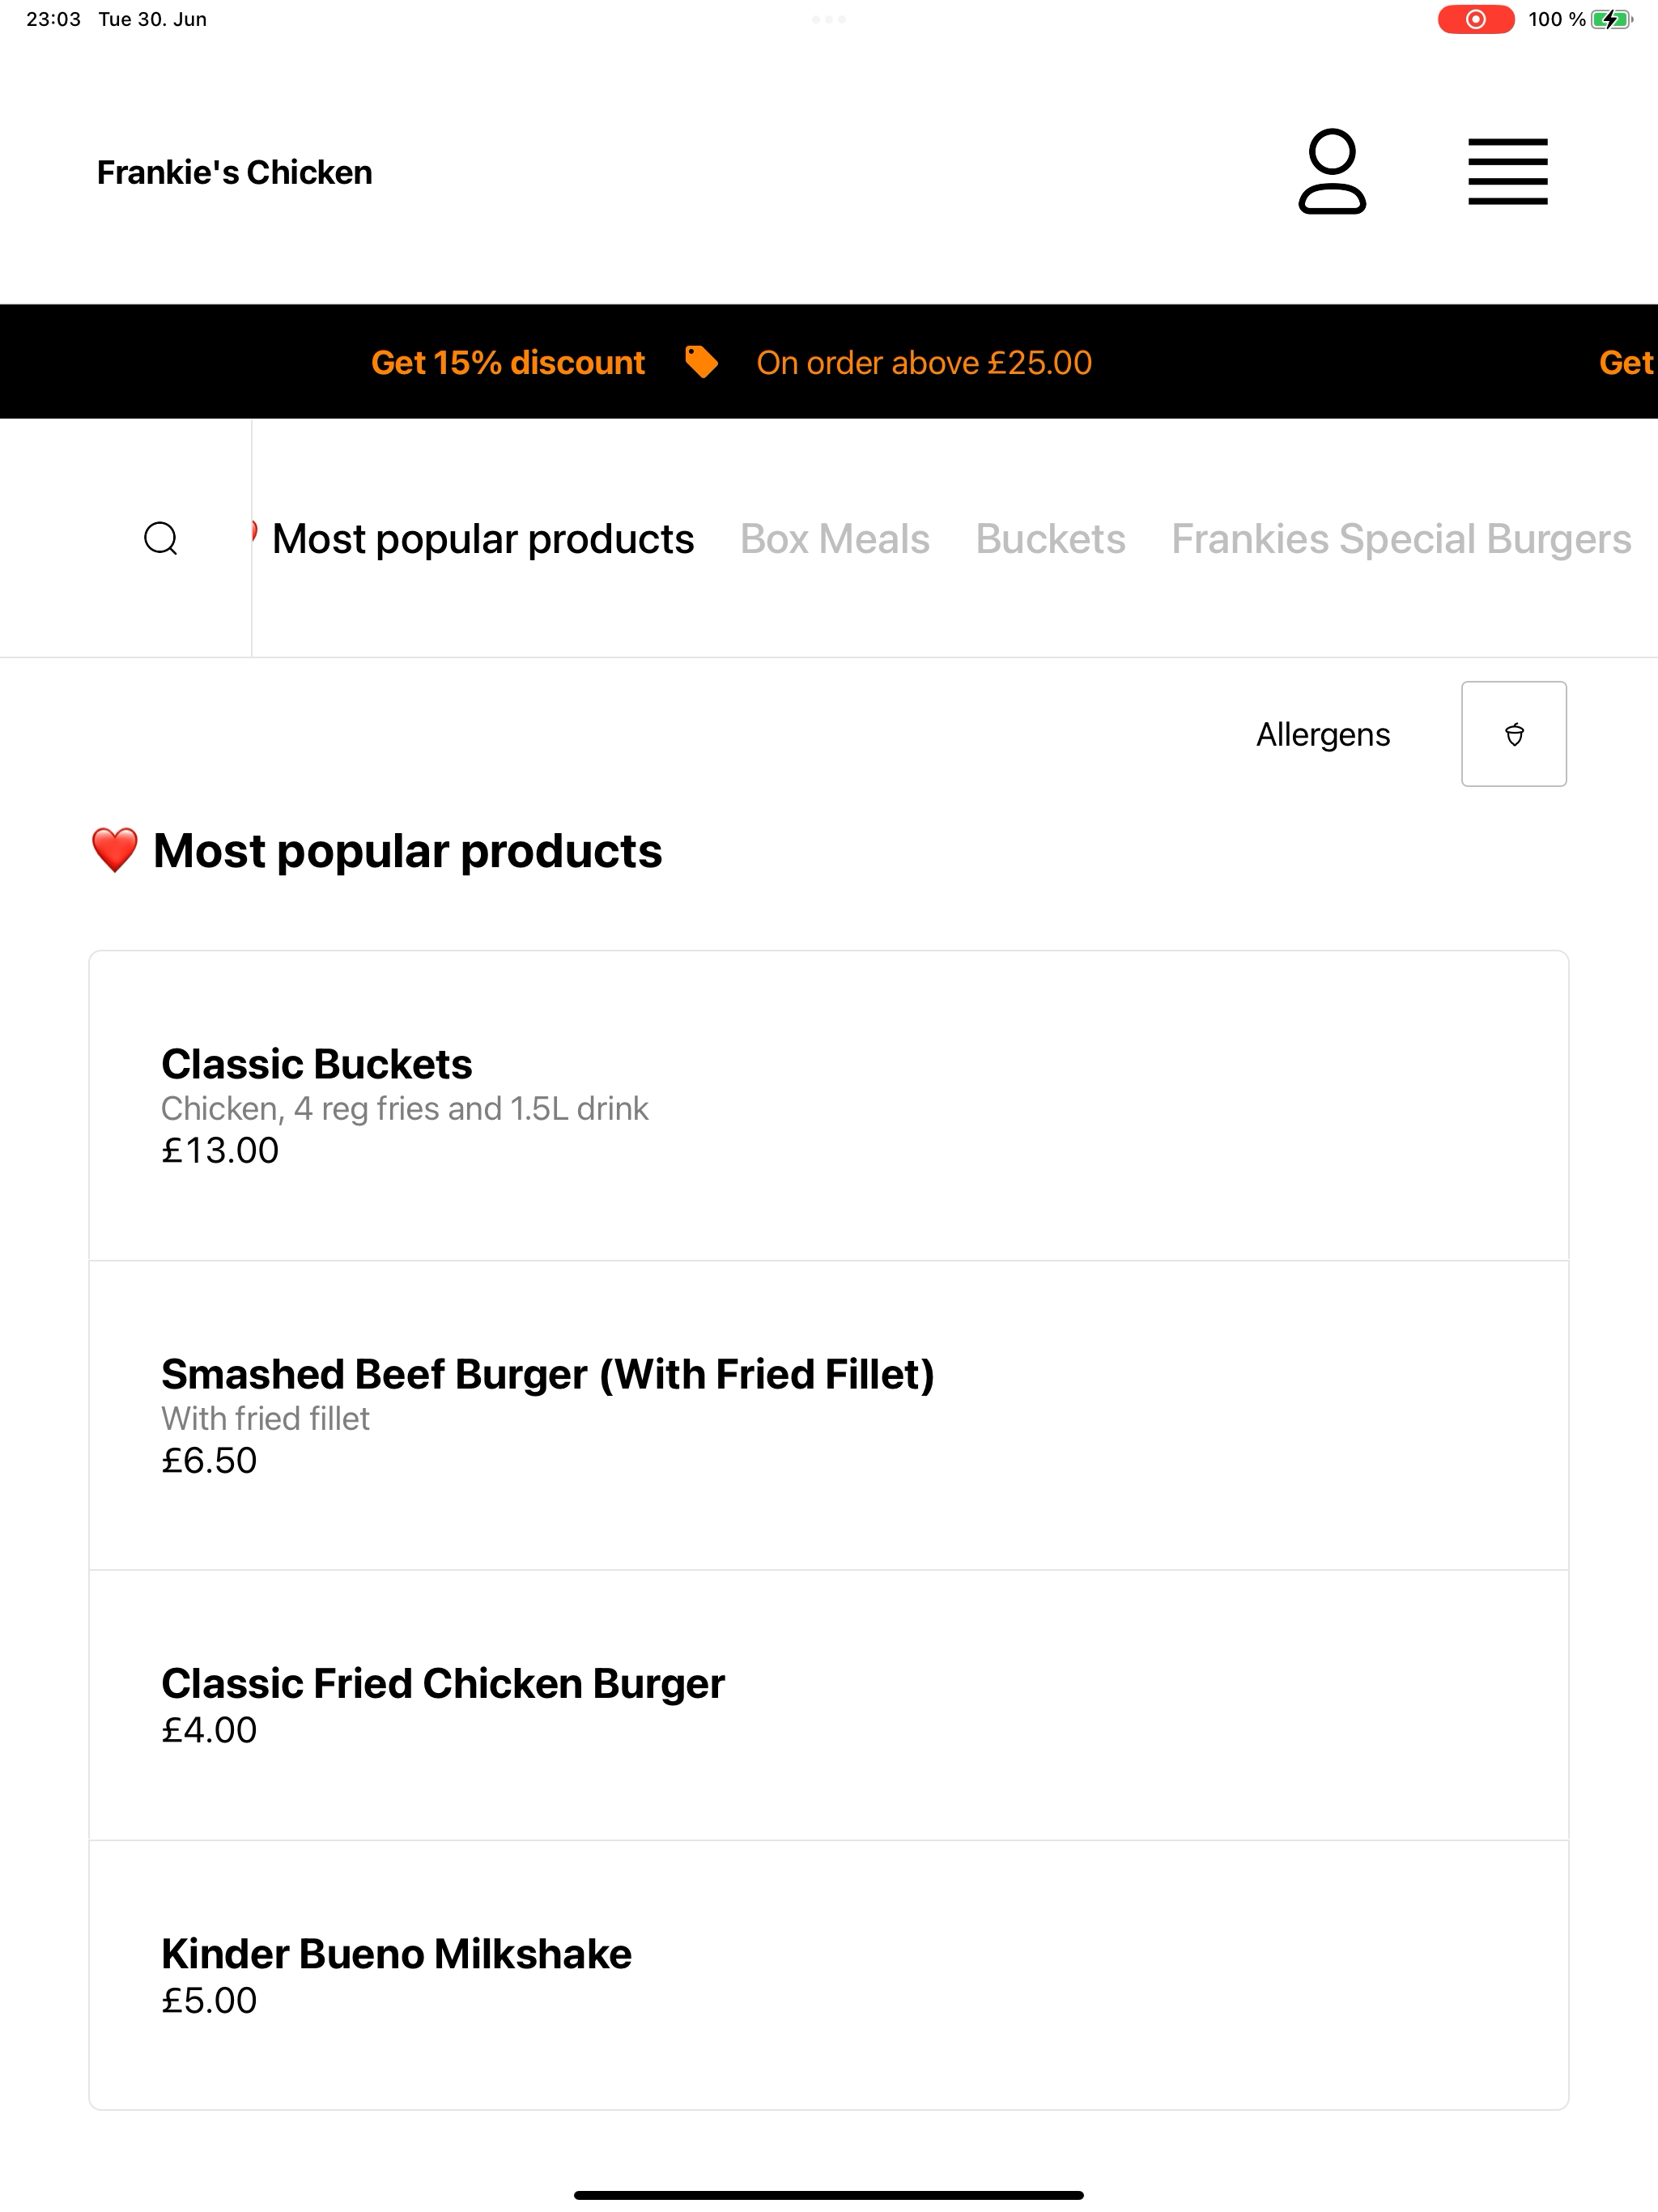Tap the orange discount tag icon
This screenshot has width=1658, height=2212.
coord(701,362)
